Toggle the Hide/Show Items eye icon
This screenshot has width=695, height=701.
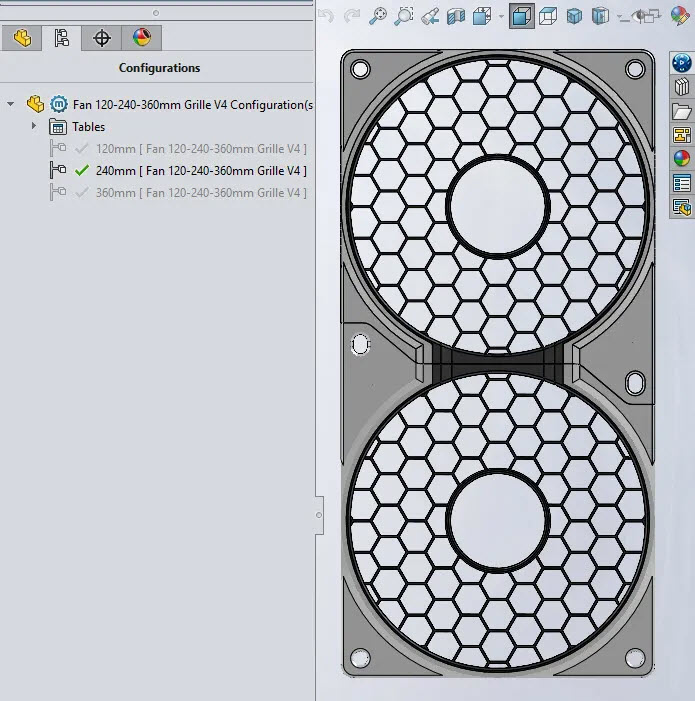tap(638, 15)
